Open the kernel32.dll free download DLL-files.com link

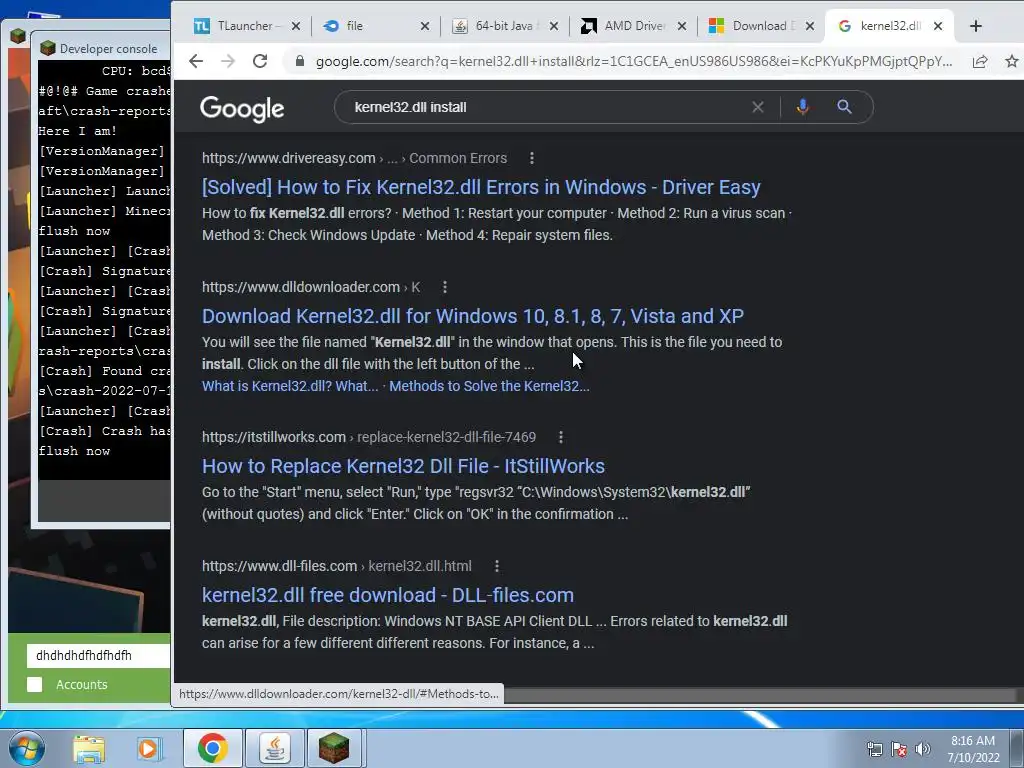tap(388, 595)
